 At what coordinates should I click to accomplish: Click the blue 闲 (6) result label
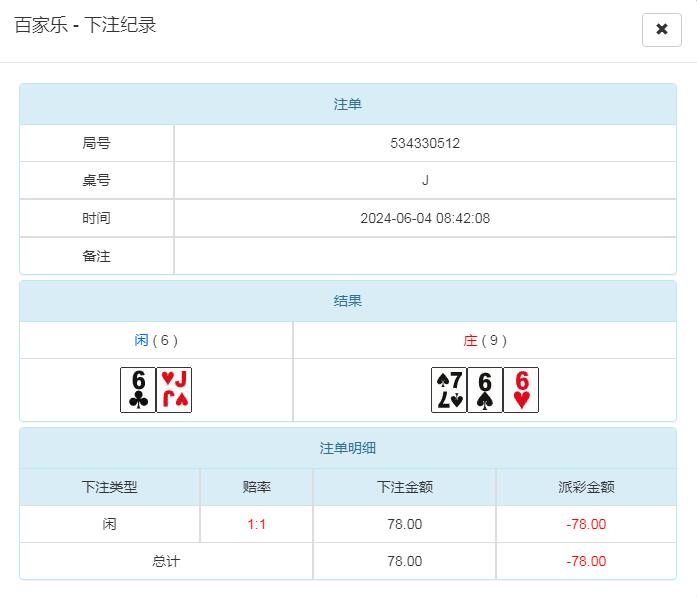click(x=156, y=340)
